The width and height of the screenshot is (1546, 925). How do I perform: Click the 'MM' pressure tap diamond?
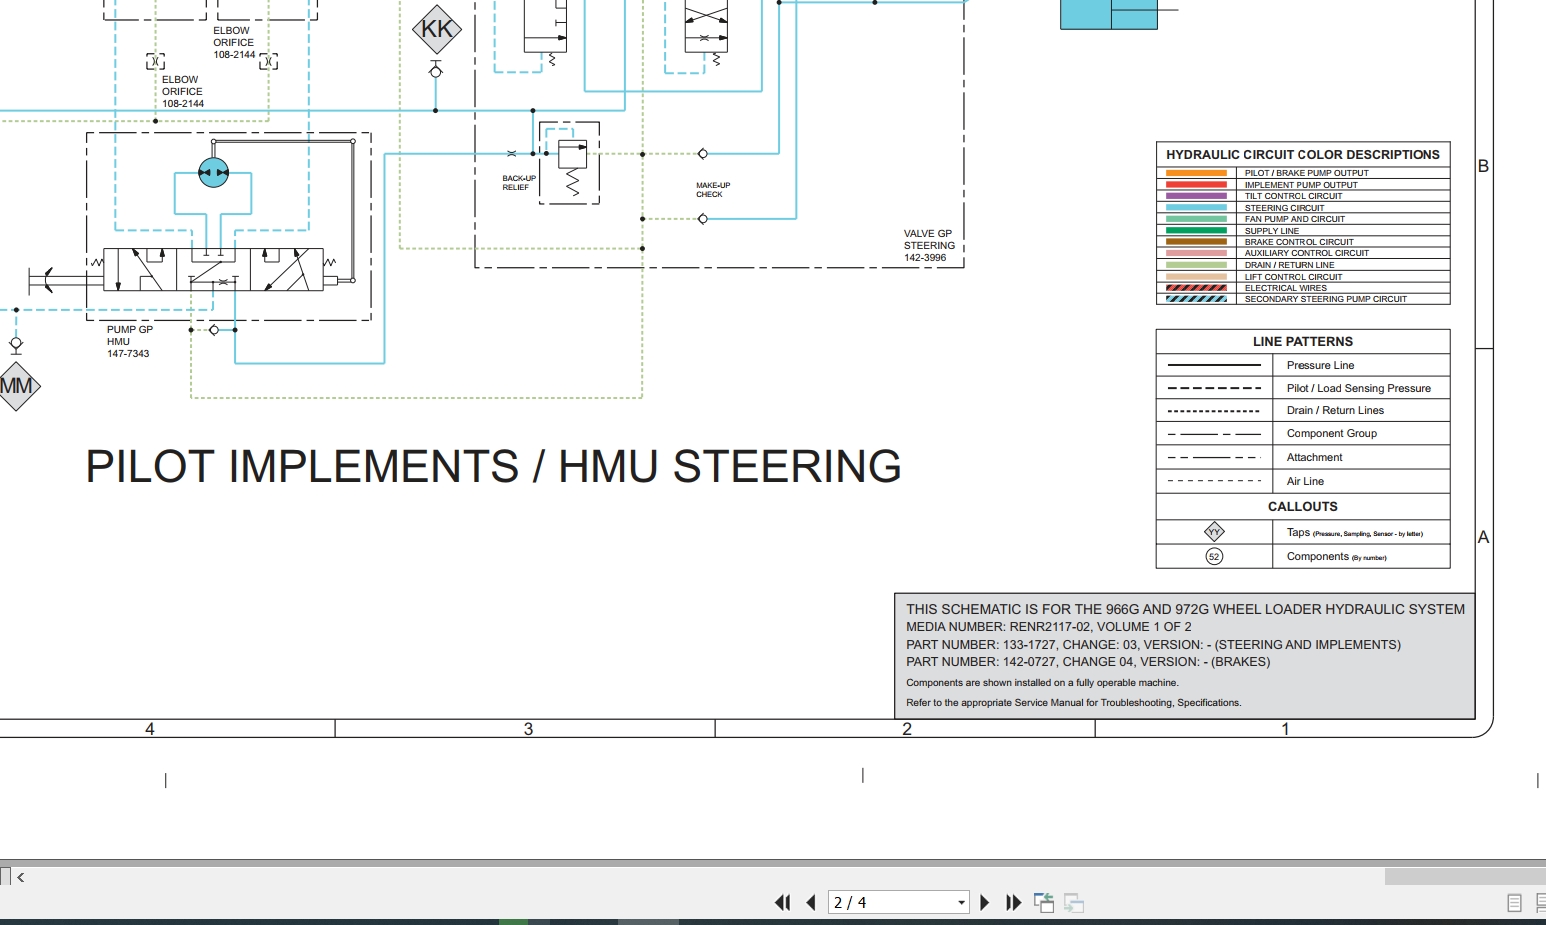coord(14,386)
